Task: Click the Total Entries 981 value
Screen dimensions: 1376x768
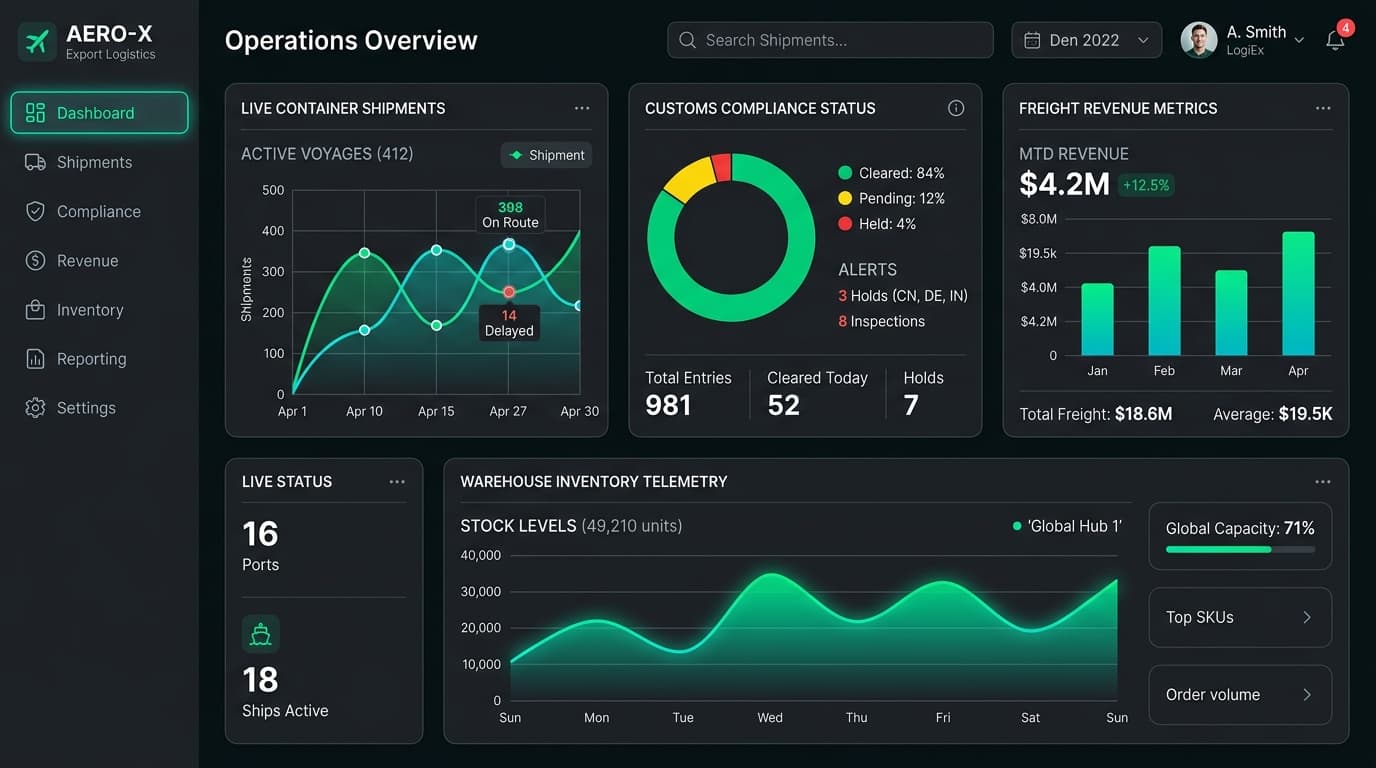Action: (668, 405)
